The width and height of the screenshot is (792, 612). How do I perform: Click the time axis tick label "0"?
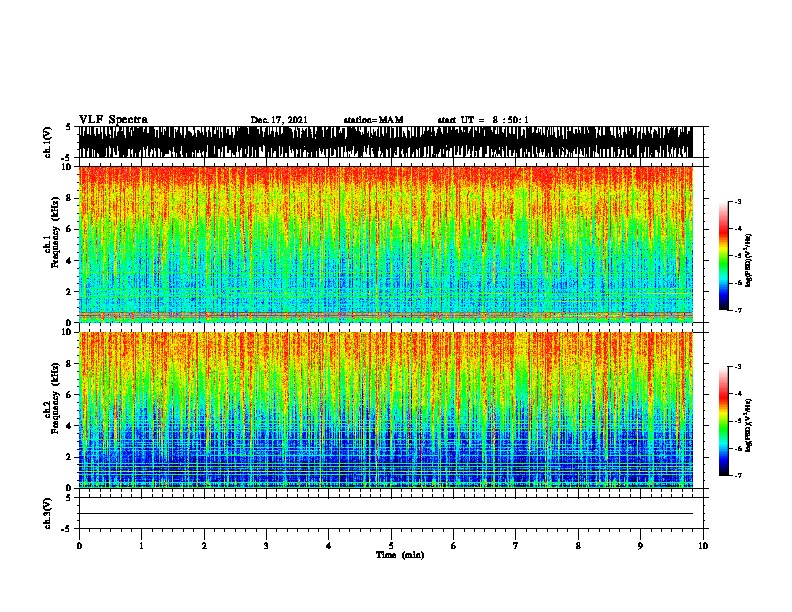(79, 546)
